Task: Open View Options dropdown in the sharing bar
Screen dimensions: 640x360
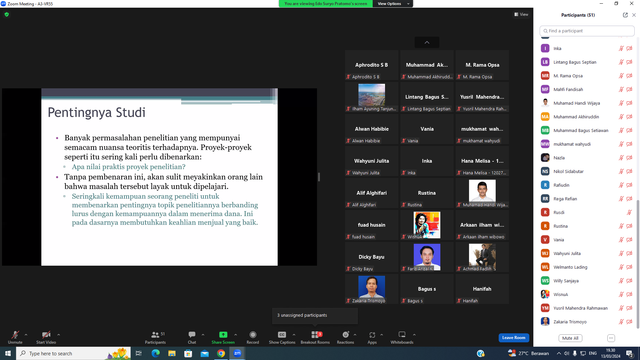Action: (x=393, y=4)
